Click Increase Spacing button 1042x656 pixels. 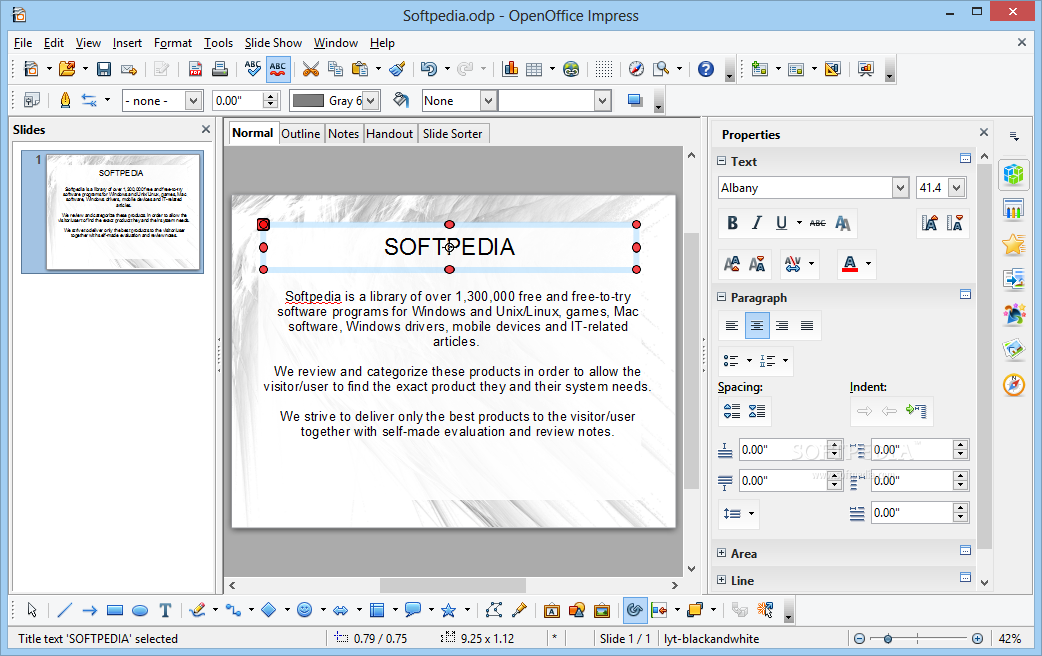(732, 411)
